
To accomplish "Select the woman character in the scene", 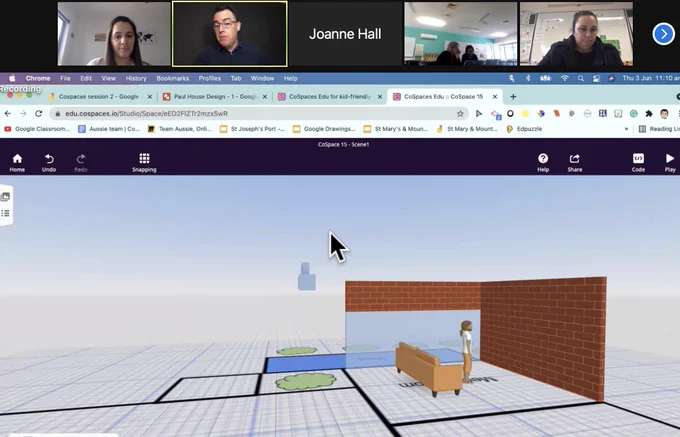I will 466,351.
